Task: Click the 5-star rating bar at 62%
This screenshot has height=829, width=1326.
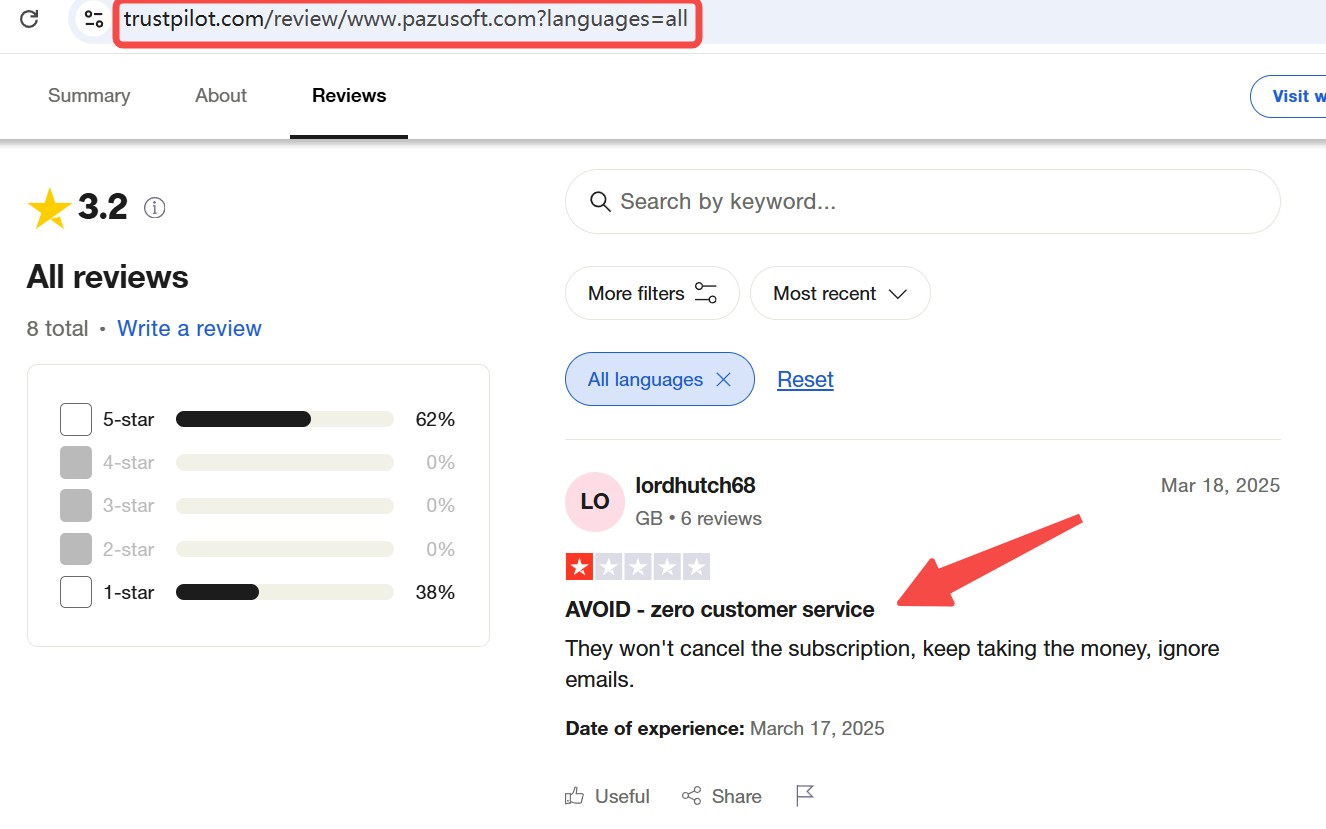Action: tap(285, 420)
